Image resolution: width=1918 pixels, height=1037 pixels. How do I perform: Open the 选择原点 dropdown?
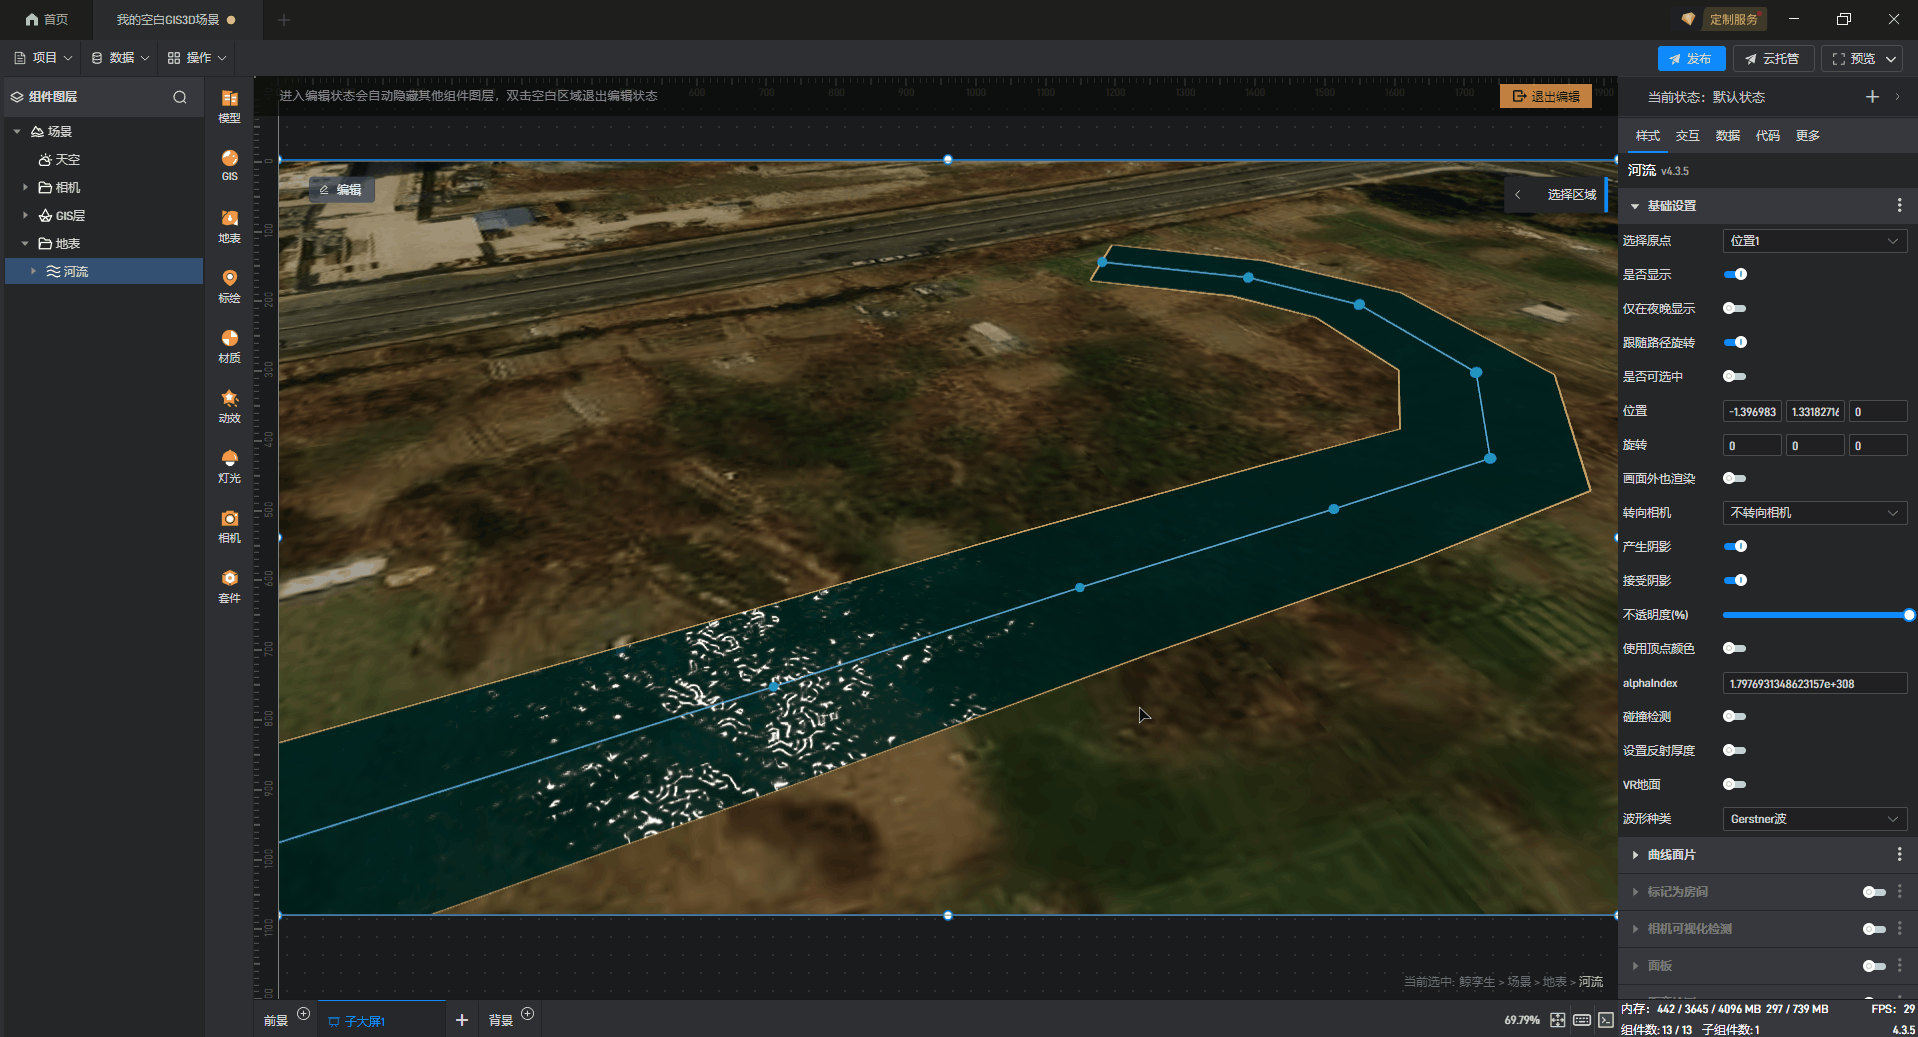coord(1814,241)
